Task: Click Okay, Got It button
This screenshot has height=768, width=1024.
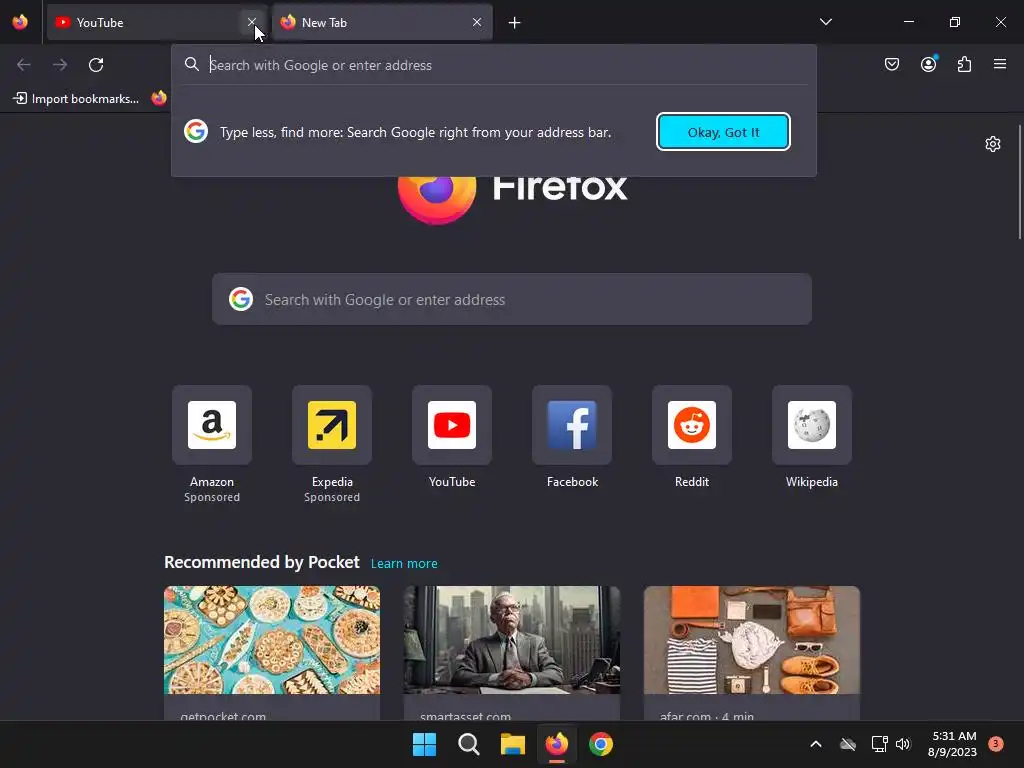Action: click(x=723, y=132)
